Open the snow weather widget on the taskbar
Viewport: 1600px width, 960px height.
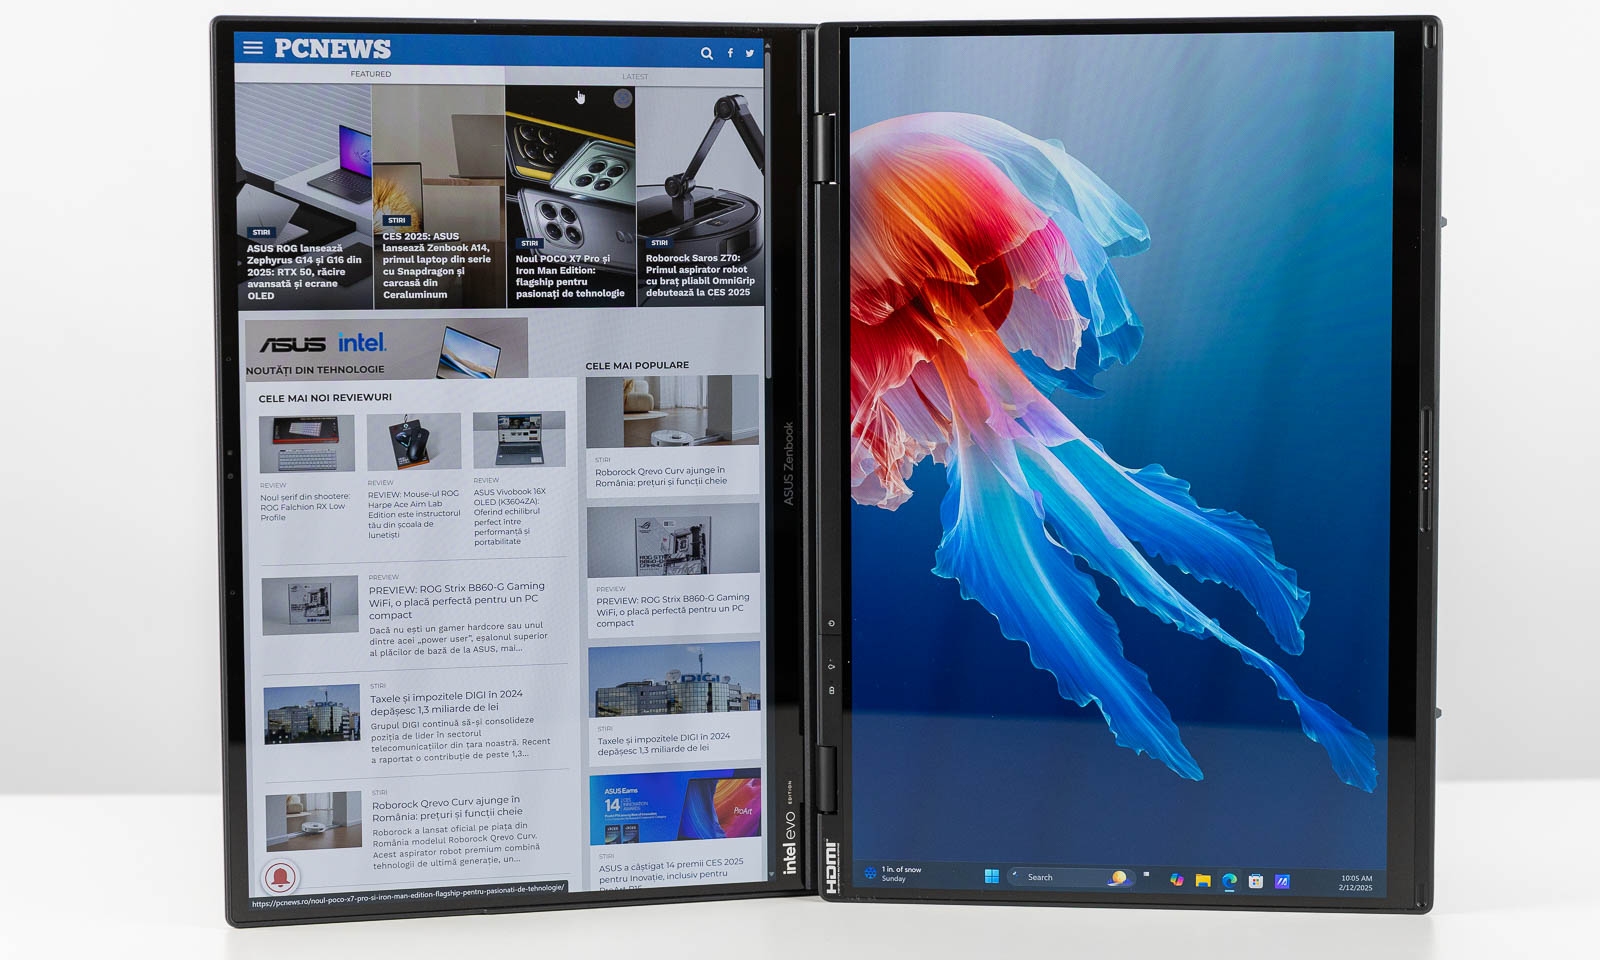coord(893,873)
